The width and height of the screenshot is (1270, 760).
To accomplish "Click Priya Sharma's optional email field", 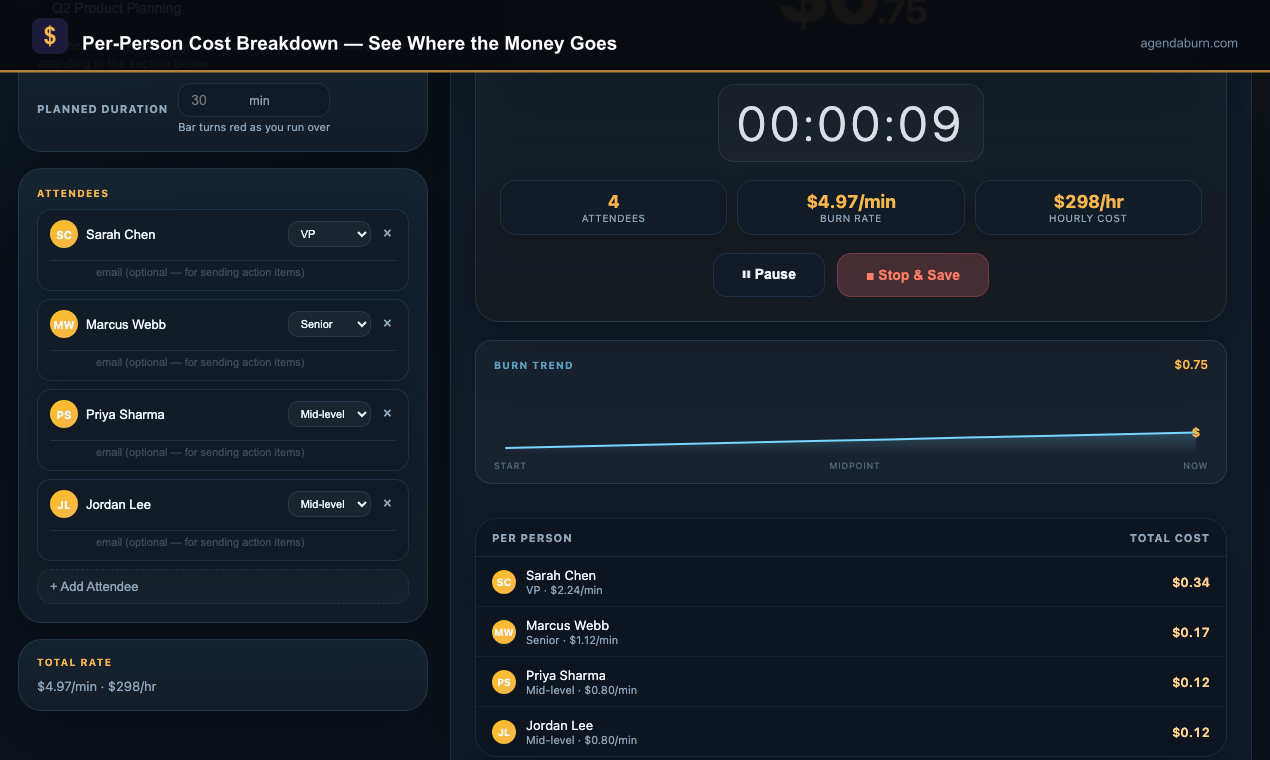I will 223,452.
